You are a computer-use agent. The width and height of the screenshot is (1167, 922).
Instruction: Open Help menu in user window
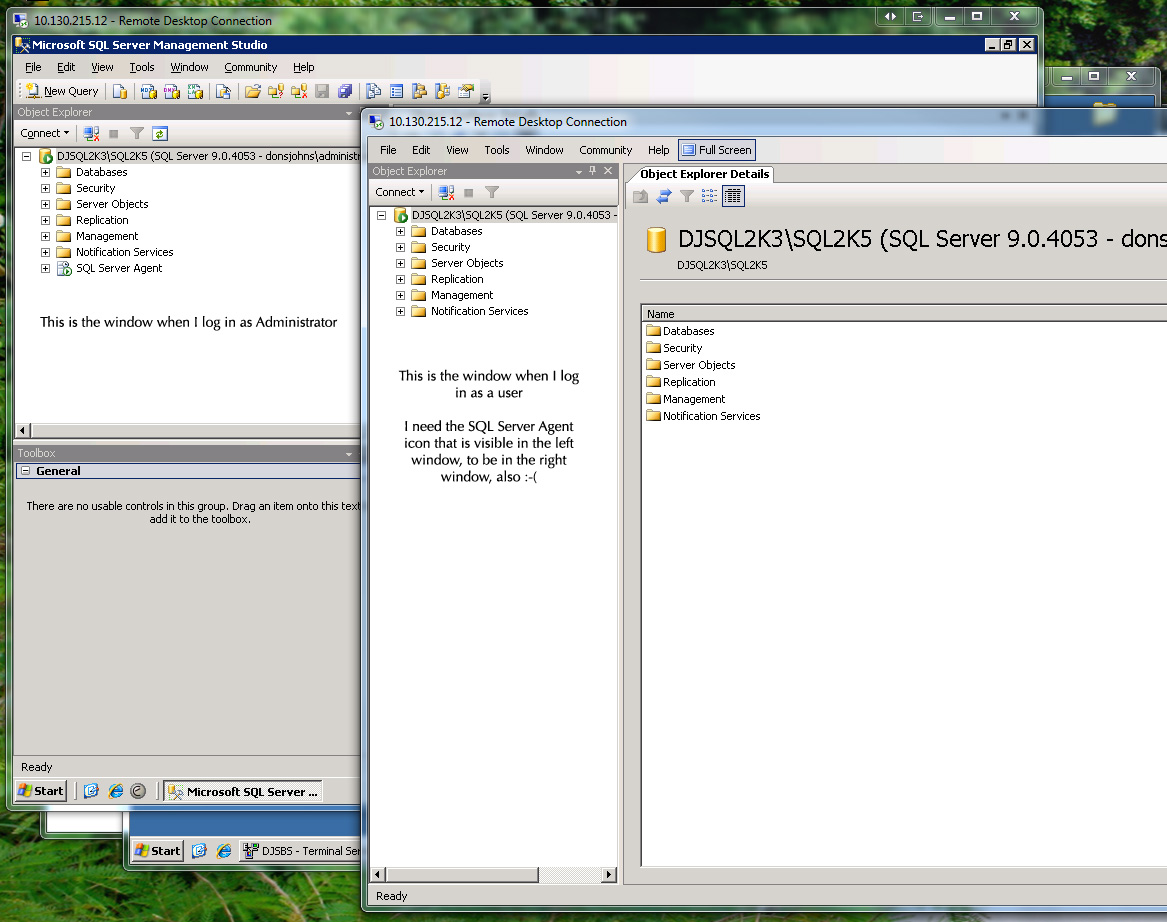658,150
